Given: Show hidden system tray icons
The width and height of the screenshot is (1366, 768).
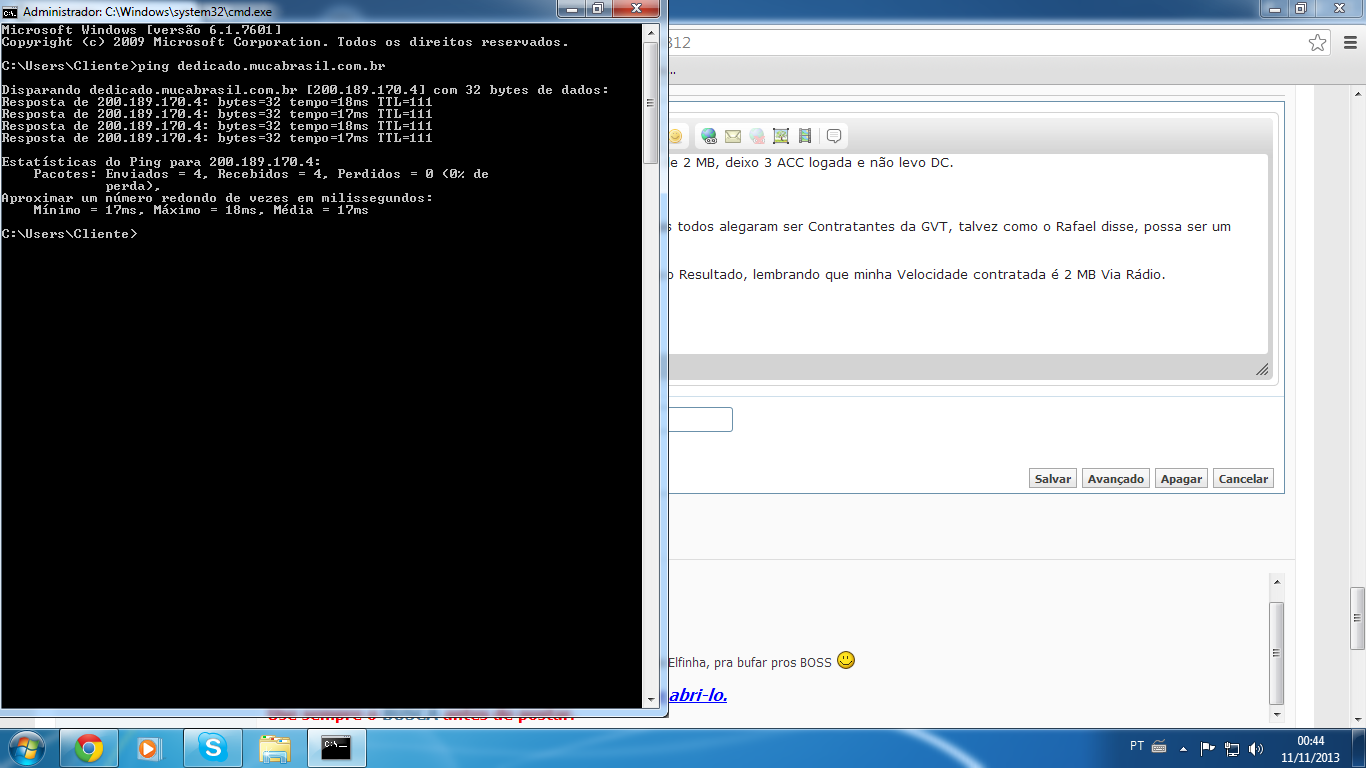Looking at the screenshot, I should point(1184,748).
